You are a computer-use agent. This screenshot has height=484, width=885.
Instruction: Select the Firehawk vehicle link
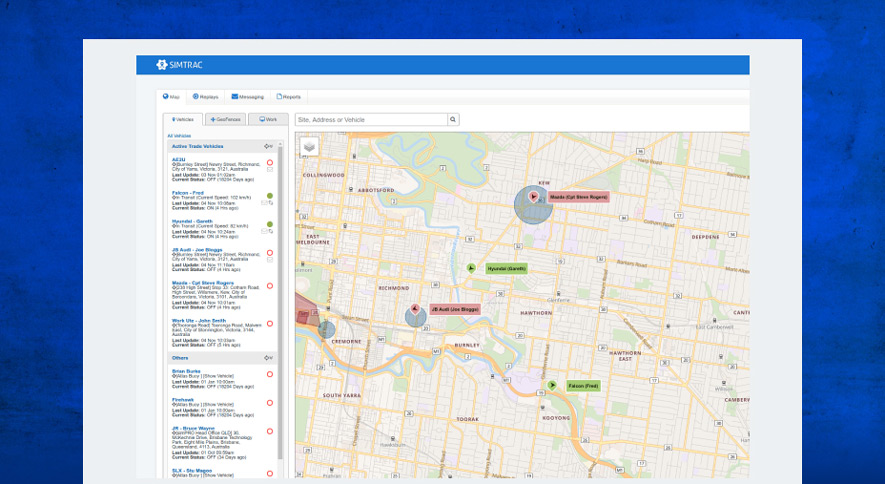(x=183, y=399)
